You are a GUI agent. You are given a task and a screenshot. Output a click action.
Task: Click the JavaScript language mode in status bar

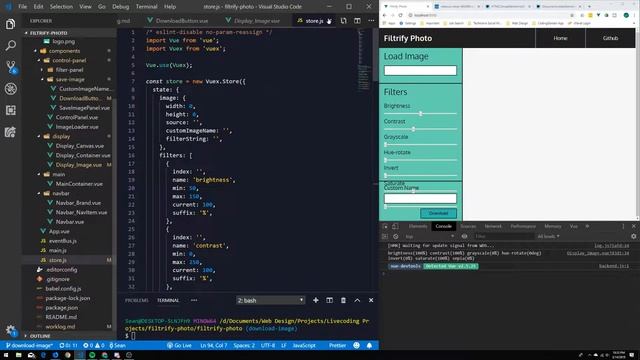304,345
